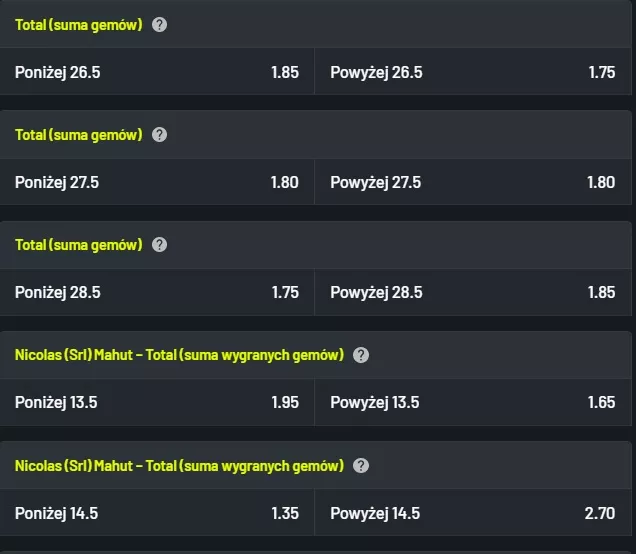Viewport: 636px width, 554px height.
Task: Select Poniżej 26.5 at odds 1.85
Action: tap(157, 72)
